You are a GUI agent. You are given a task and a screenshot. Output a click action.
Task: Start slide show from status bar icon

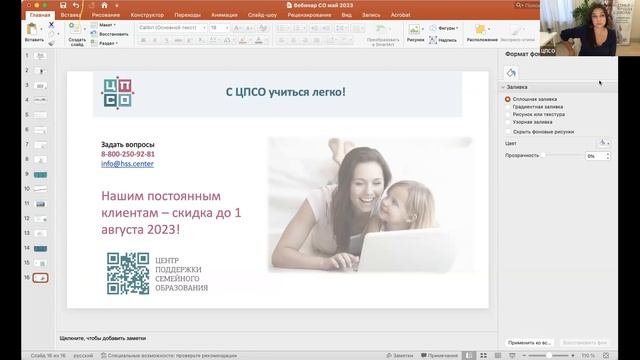(512, 356)
